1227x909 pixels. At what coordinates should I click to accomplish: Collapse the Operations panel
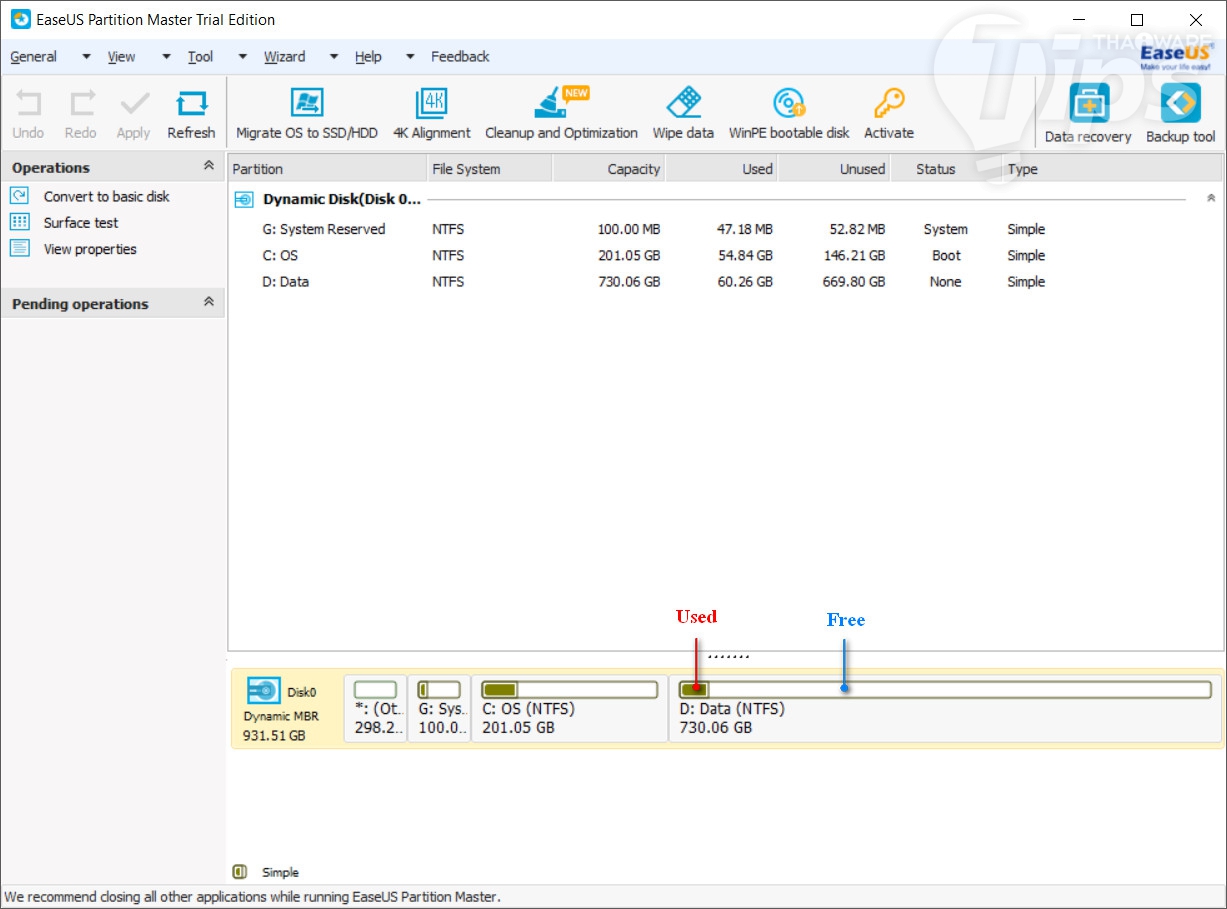(208, 166)
